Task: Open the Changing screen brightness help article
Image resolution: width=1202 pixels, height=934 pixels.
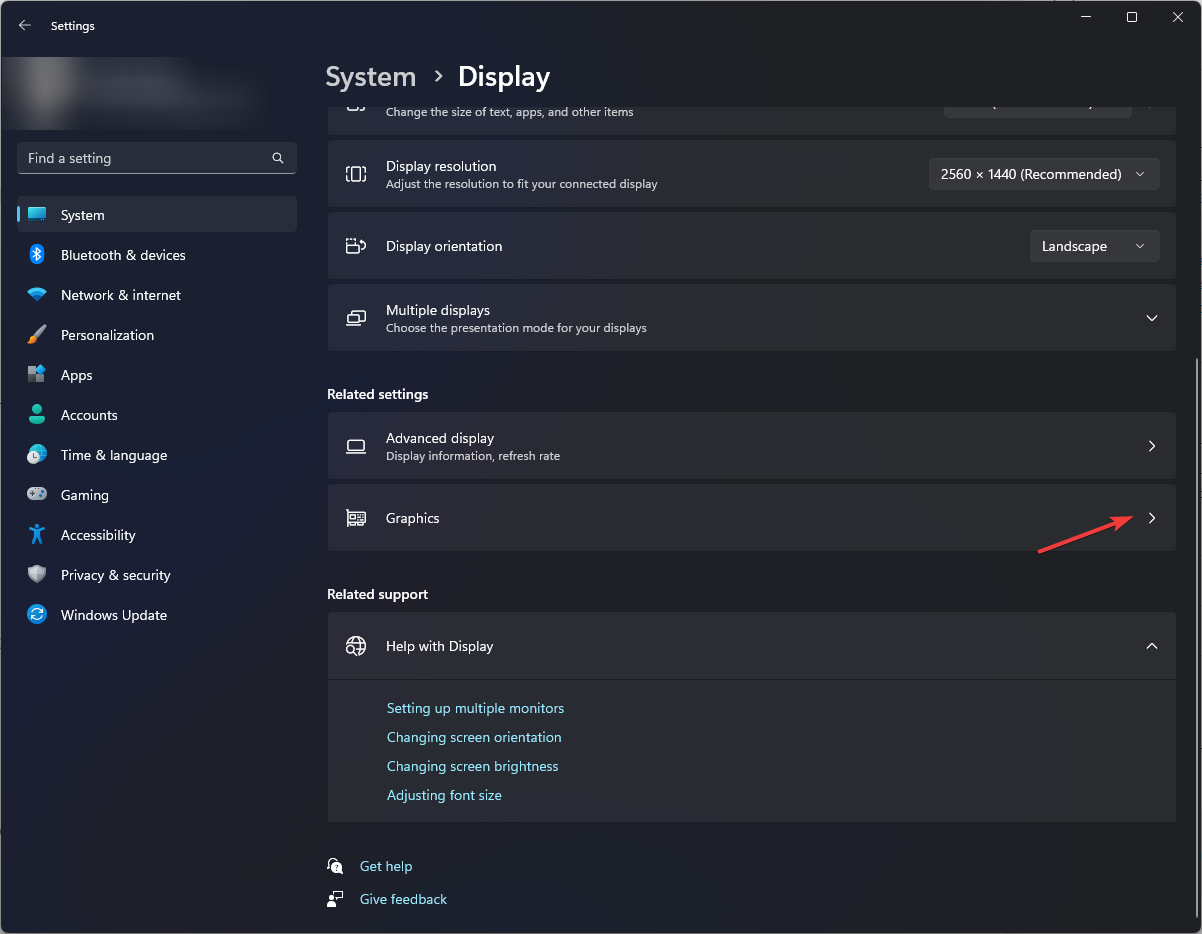Action: (x=472, y=766)
